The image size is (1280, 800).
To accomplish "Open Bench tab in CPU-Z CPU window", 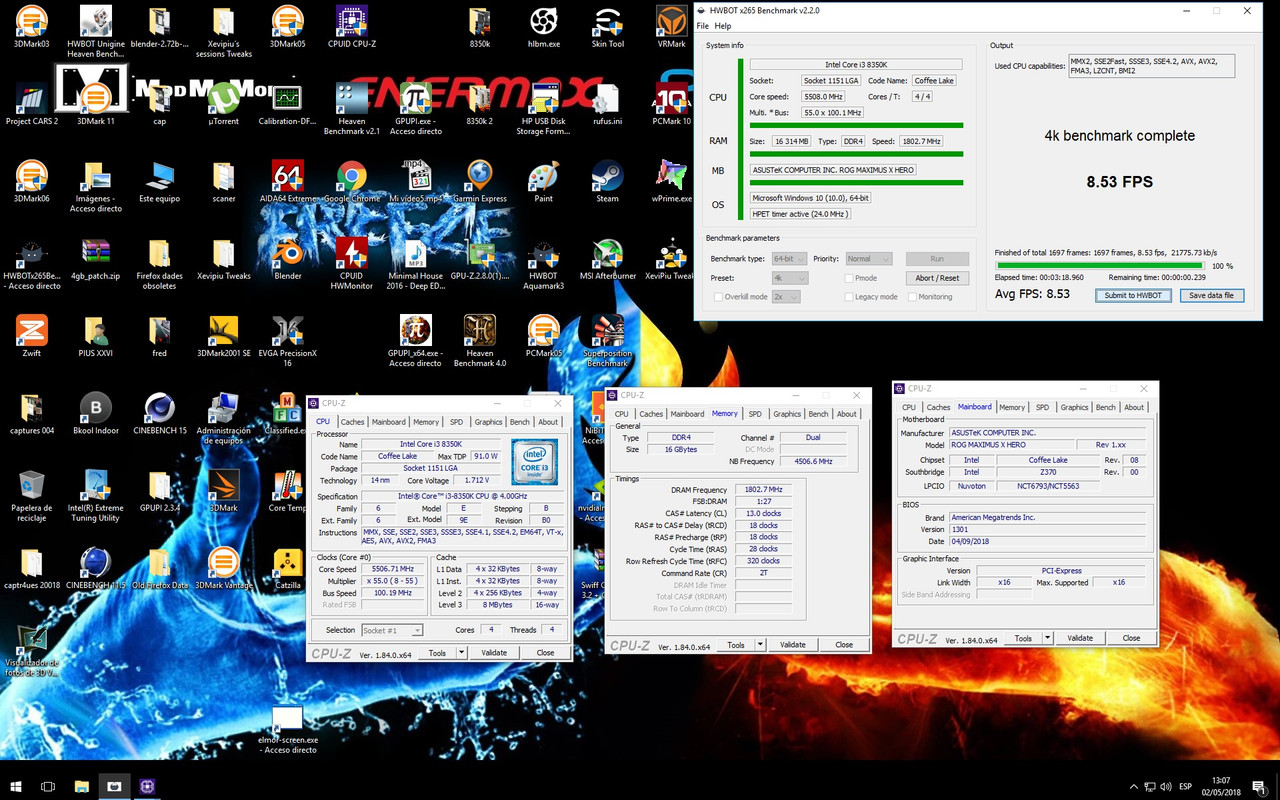I will click(520, 422).
